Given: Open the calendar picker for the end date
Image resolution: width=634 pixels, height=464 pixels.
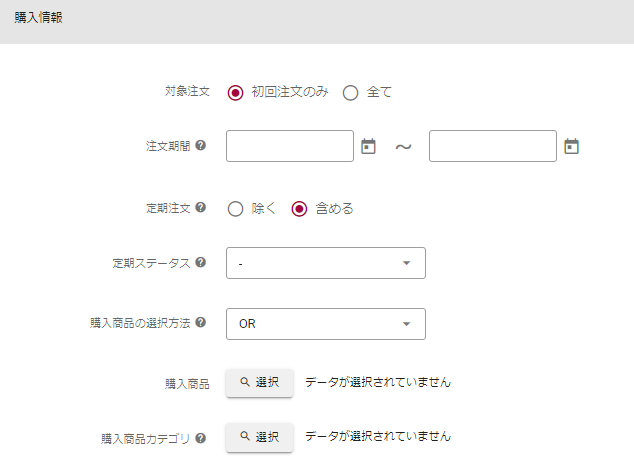Looking at the screenshot, I should (x=571, y=146).
